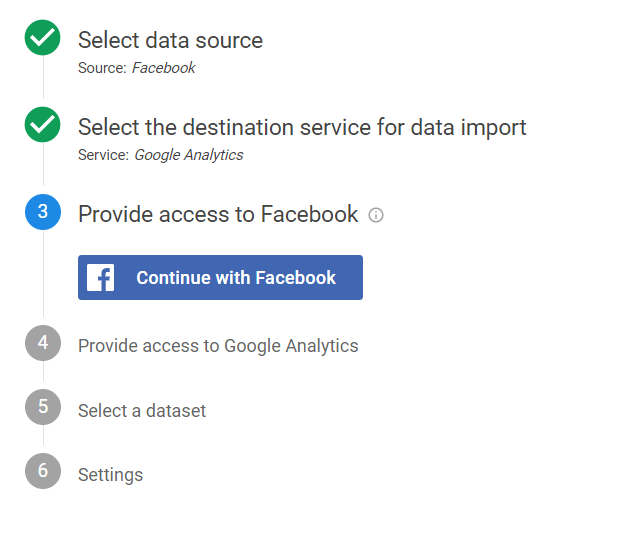This screenshot has width=638, height=547.
Task: Click the green checkmark beside destination service step
Action: pyautogui.click(x=42, y=125)
